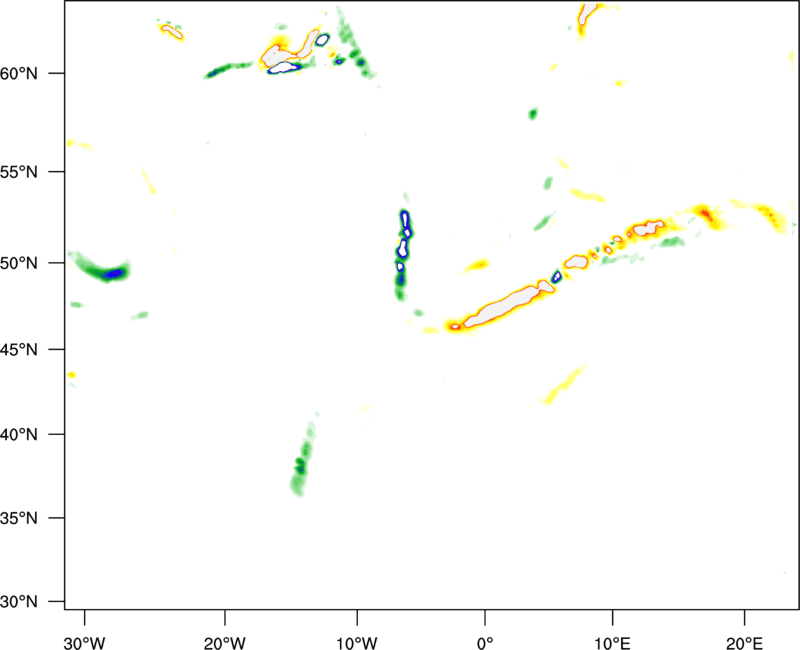Select the 50°N latitude label
This screenshot has width=800, height=650.
point(19,263)
